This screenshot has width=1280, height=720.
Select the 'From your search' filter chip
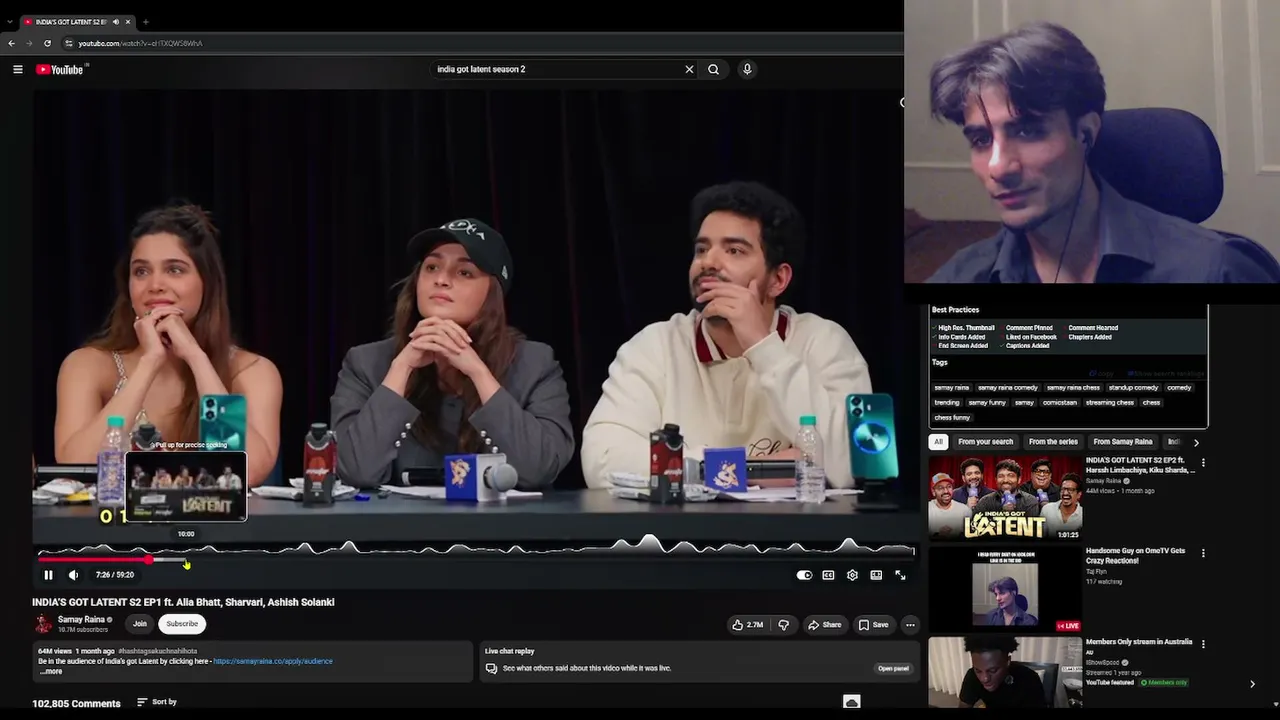[985, 442]
